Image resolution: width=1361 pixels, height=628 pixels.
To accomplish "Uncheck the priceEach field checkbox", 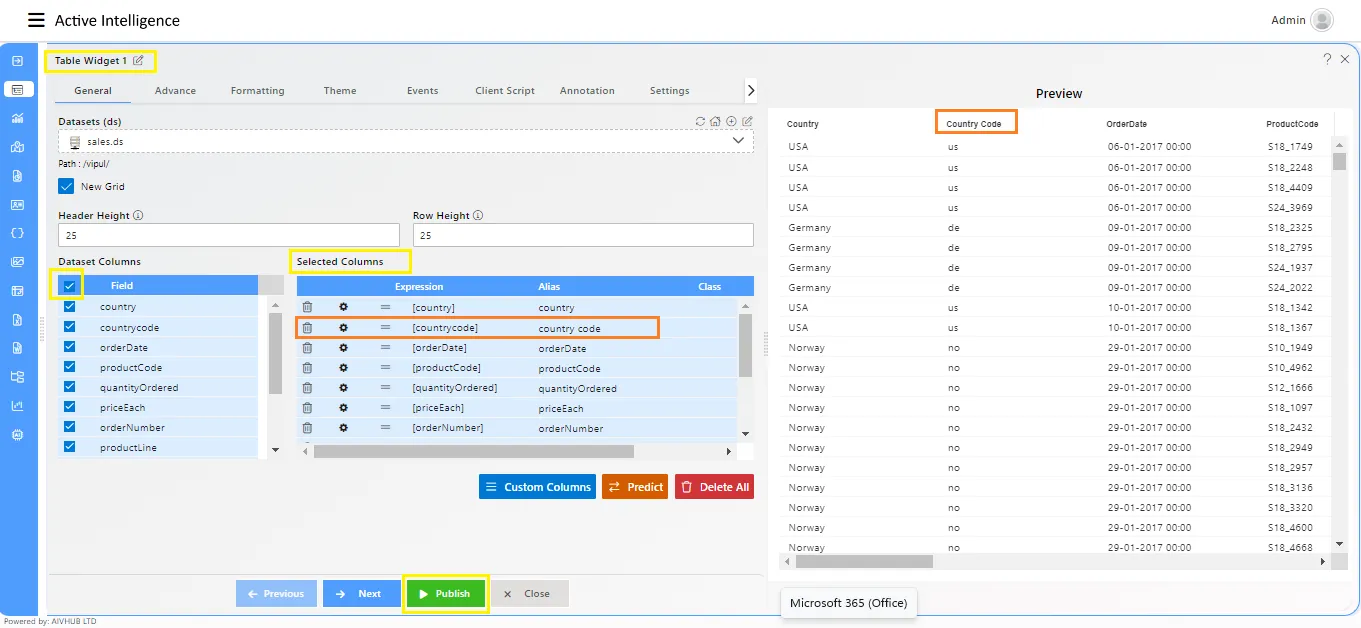I will pyautogui.click(x=69, y=407).
